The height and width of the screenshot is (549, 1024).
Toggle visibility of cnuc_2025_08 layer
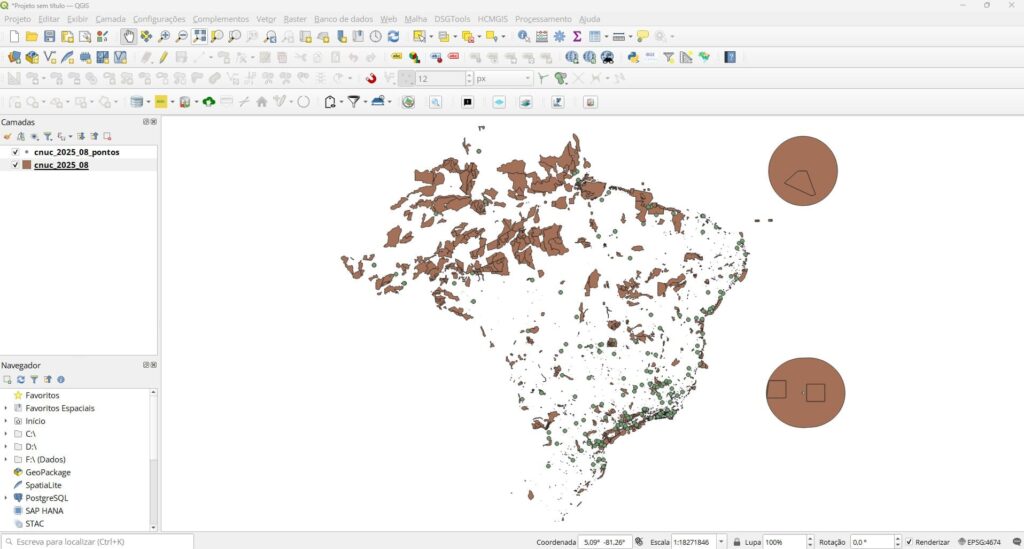click(16, 165)
